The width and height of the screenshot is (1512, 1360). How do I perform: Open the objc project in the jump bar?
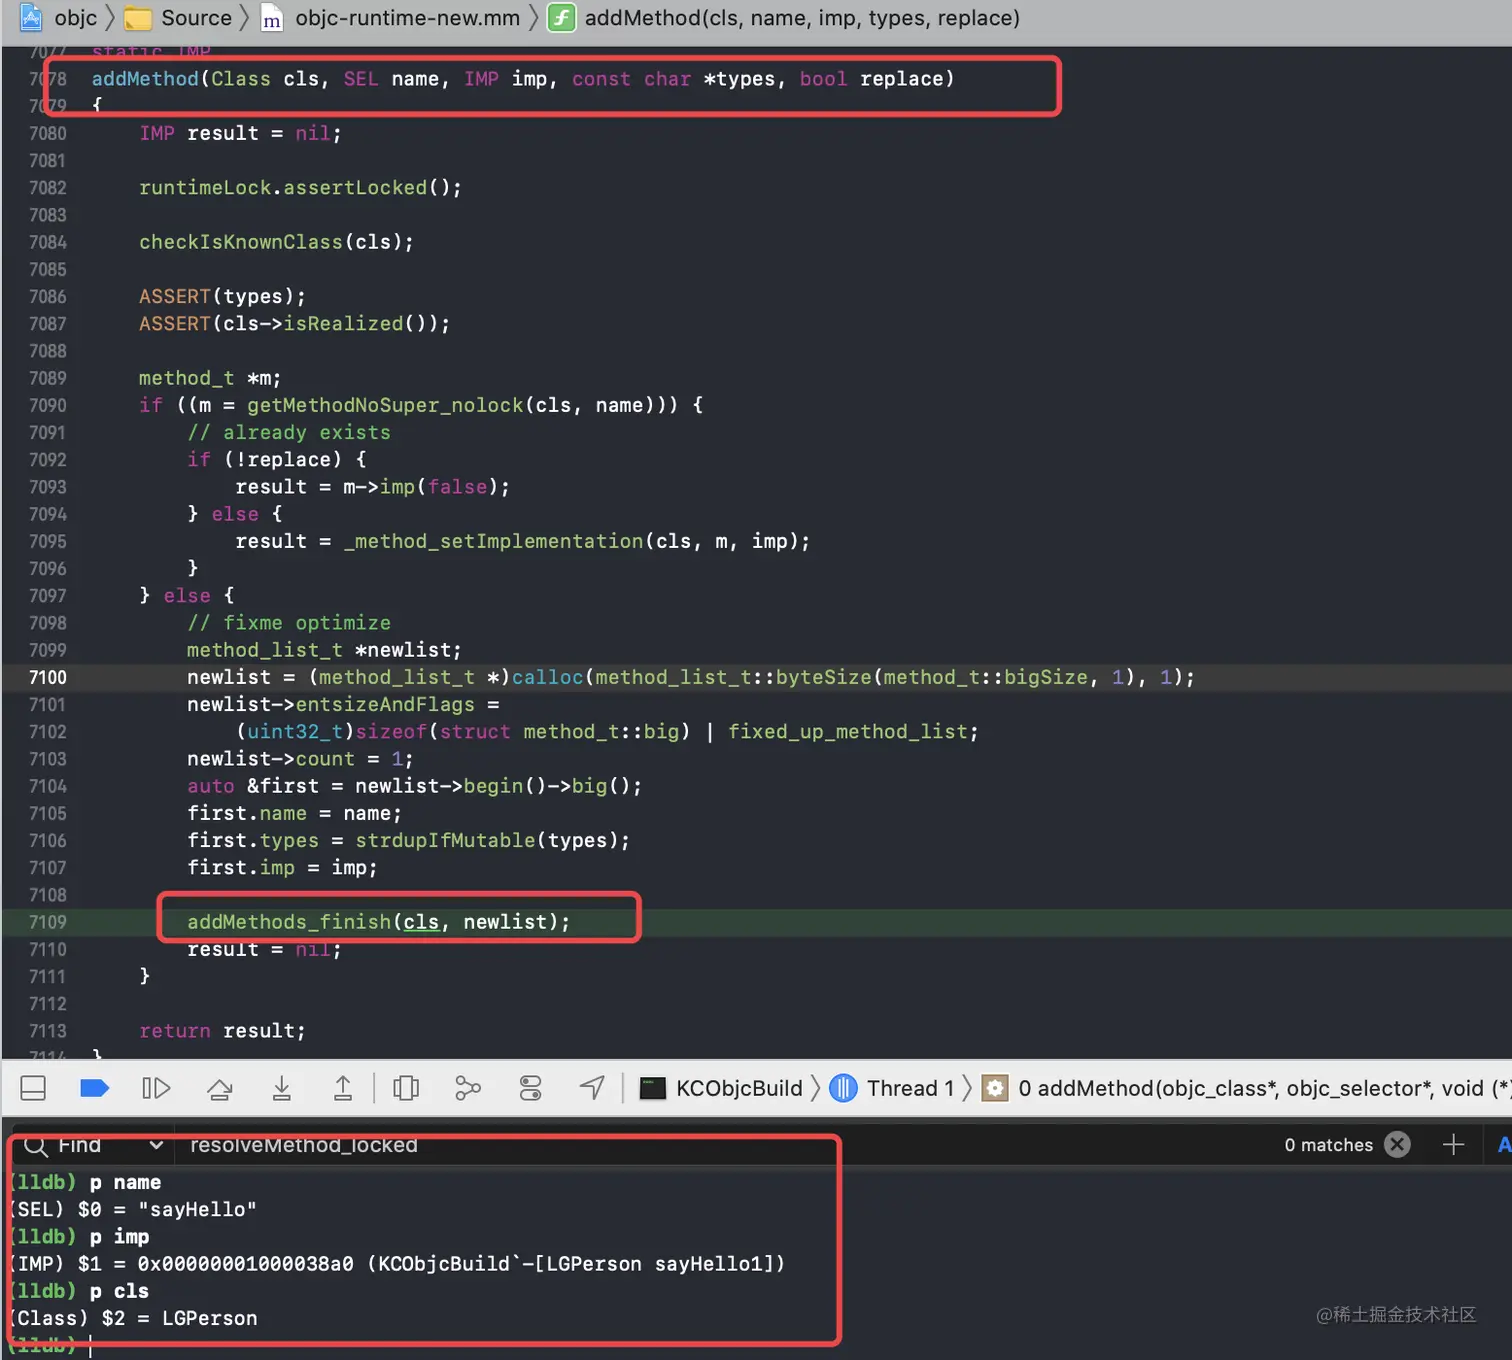tap(59, 18)
